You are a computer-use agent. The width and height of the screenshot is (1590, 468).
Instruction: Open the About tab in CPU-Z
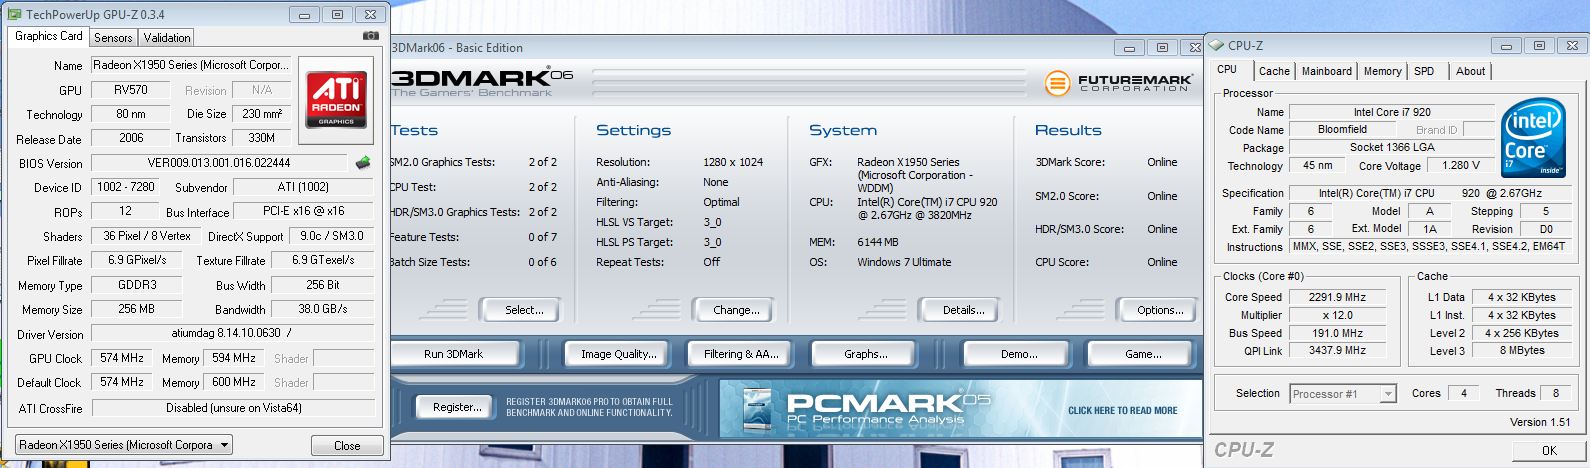[x=1470, y=71]
